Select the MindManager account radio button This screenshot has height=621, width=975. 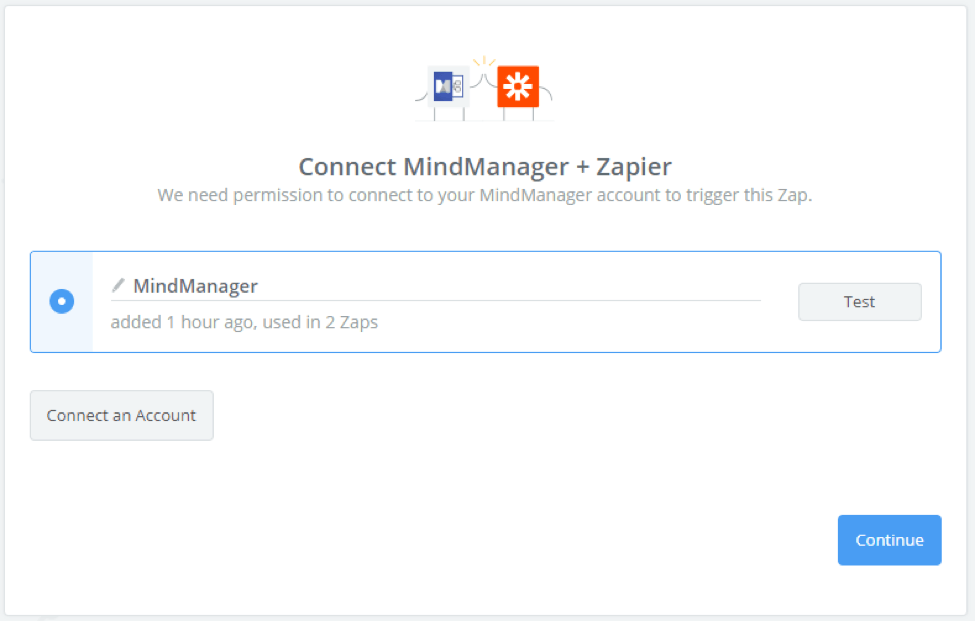(62, 301)
